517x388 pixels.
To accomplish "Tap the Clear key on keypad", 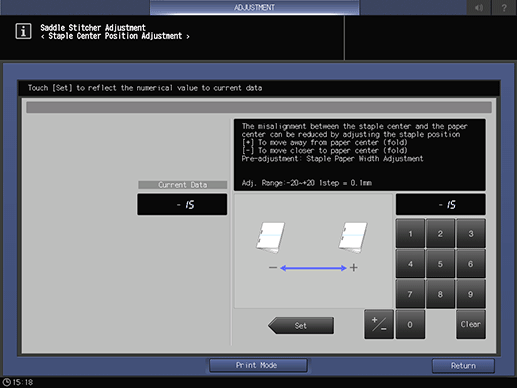I will click(471, 324).
